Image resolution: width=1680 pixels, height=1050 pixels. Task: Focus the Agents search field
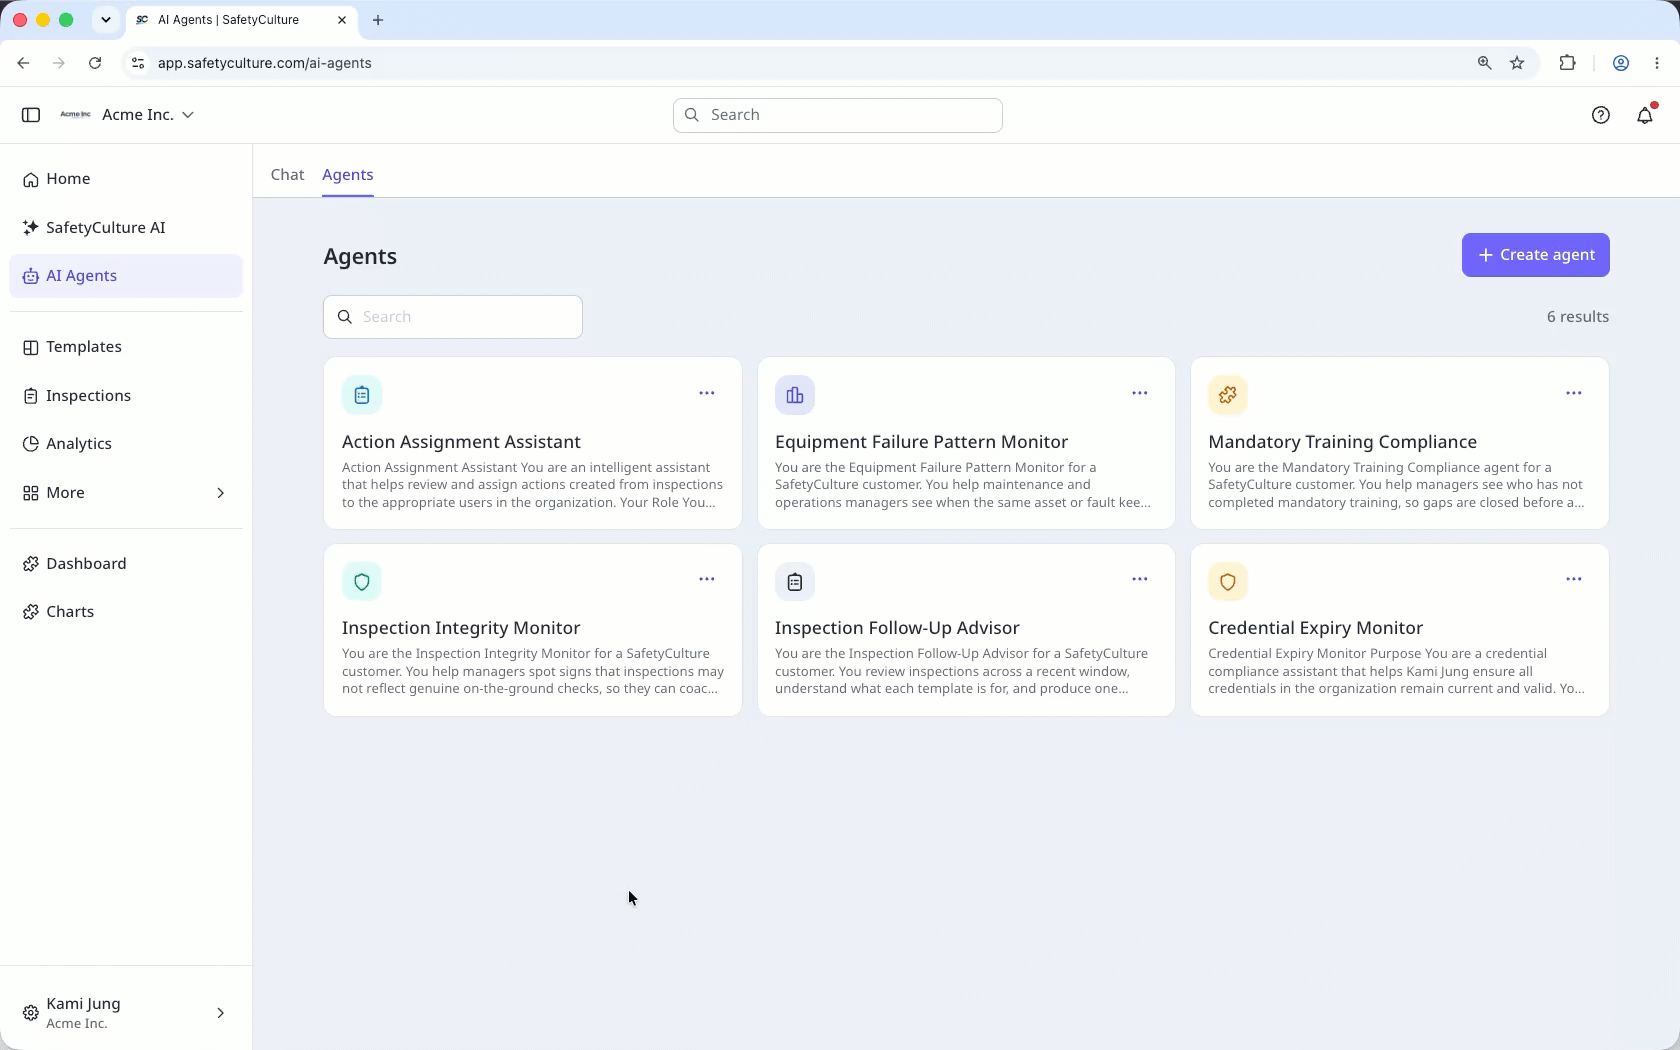click(x=453, y=317)
